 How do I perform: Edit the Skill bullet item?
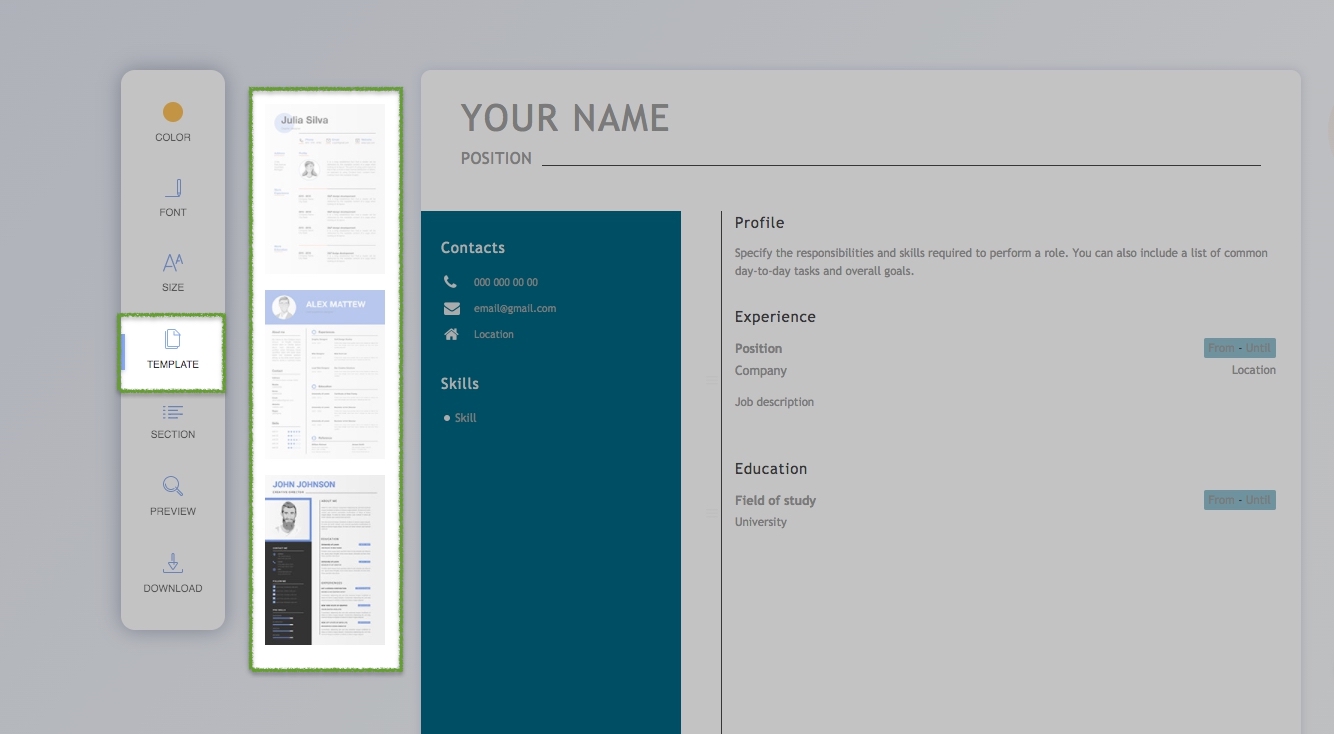tap(465, 418)
